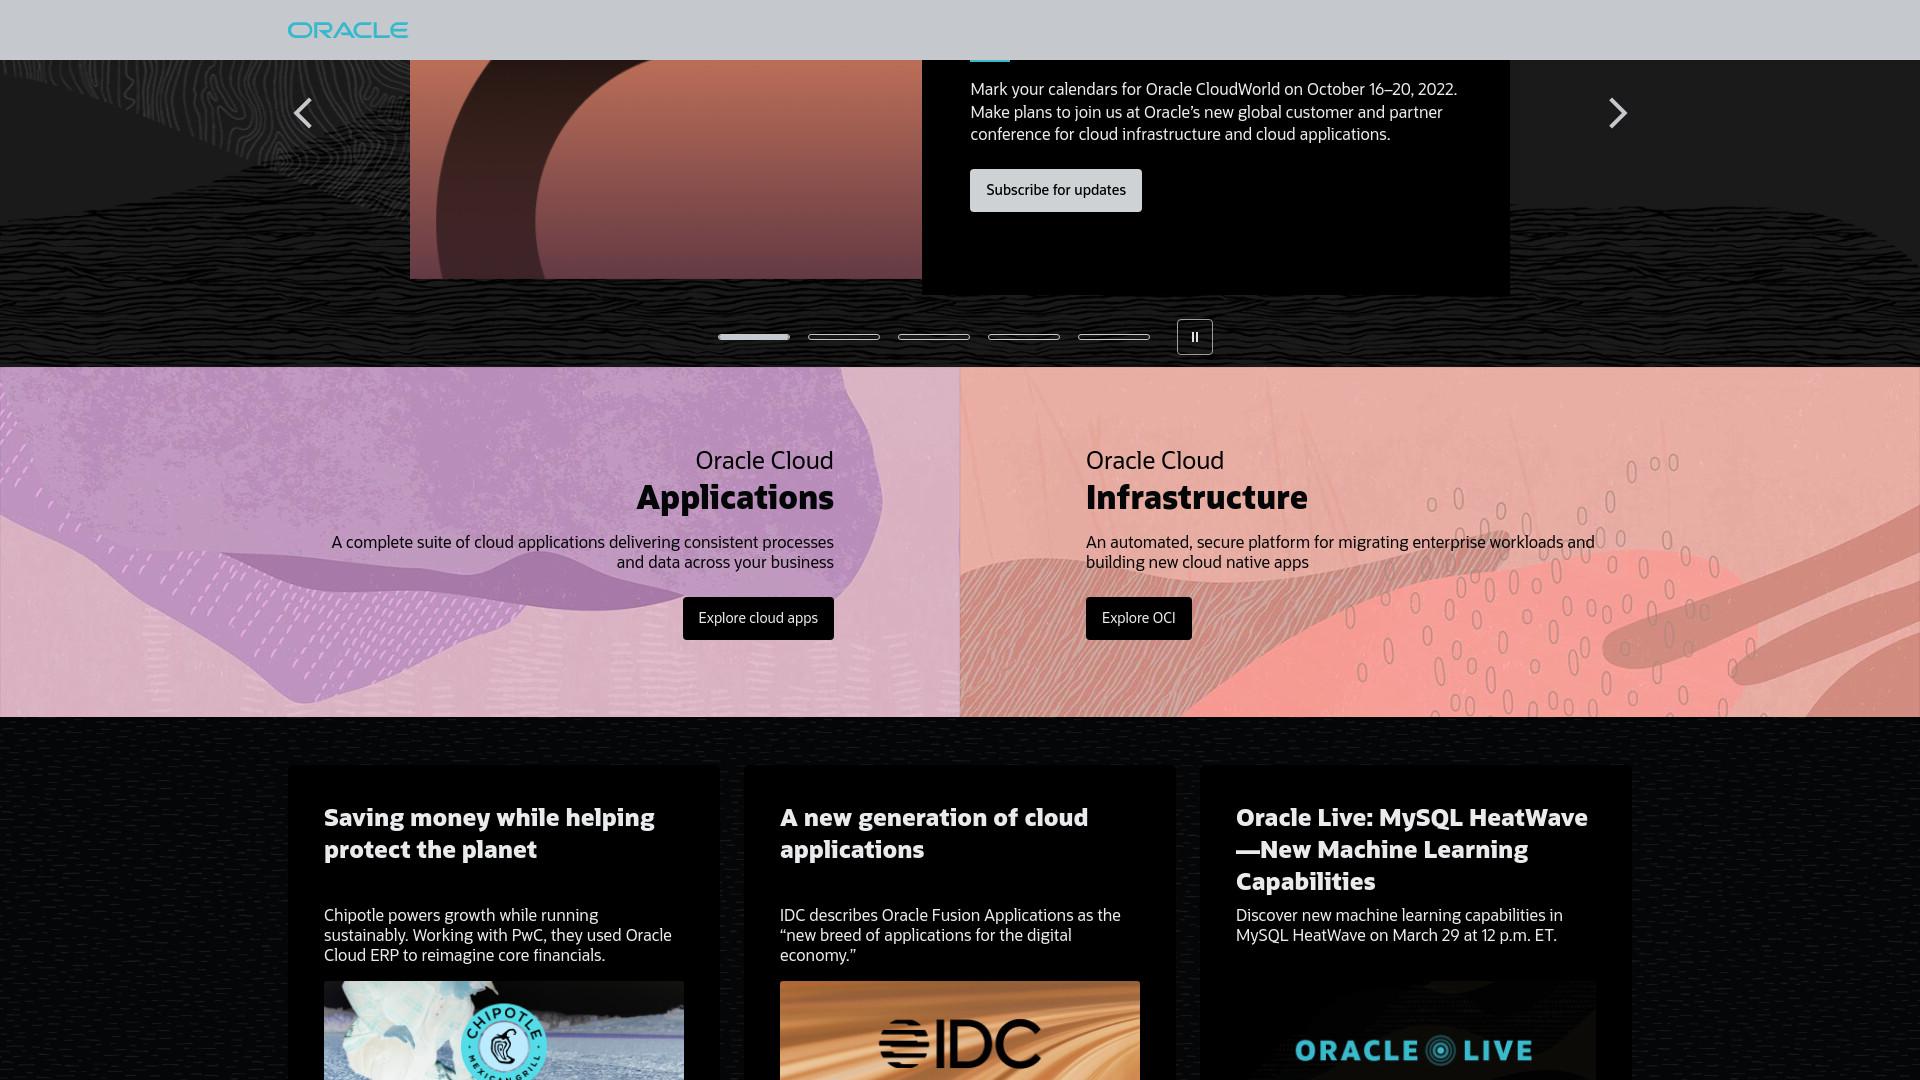The width and height of the screenshot is (1920, 1080).
Task: Go to previous carousel slide arrow
Action: [303, 114]
